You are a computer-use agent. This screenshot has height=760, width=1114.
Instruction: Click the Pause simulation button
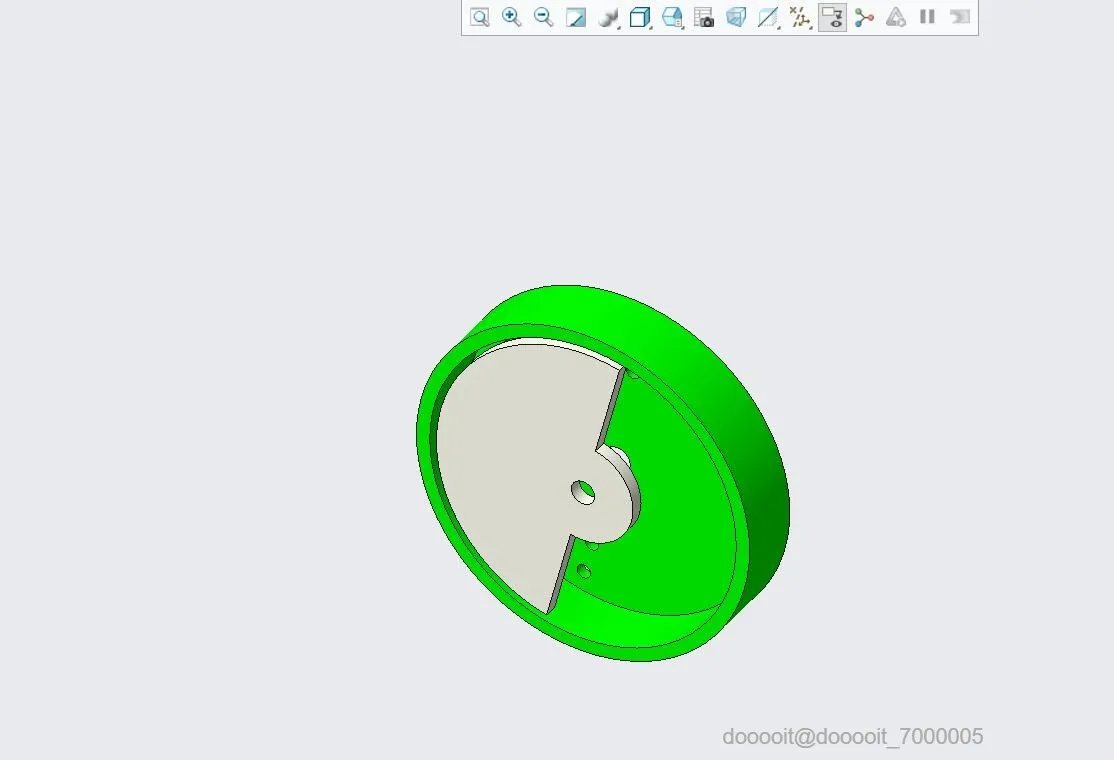927,17
